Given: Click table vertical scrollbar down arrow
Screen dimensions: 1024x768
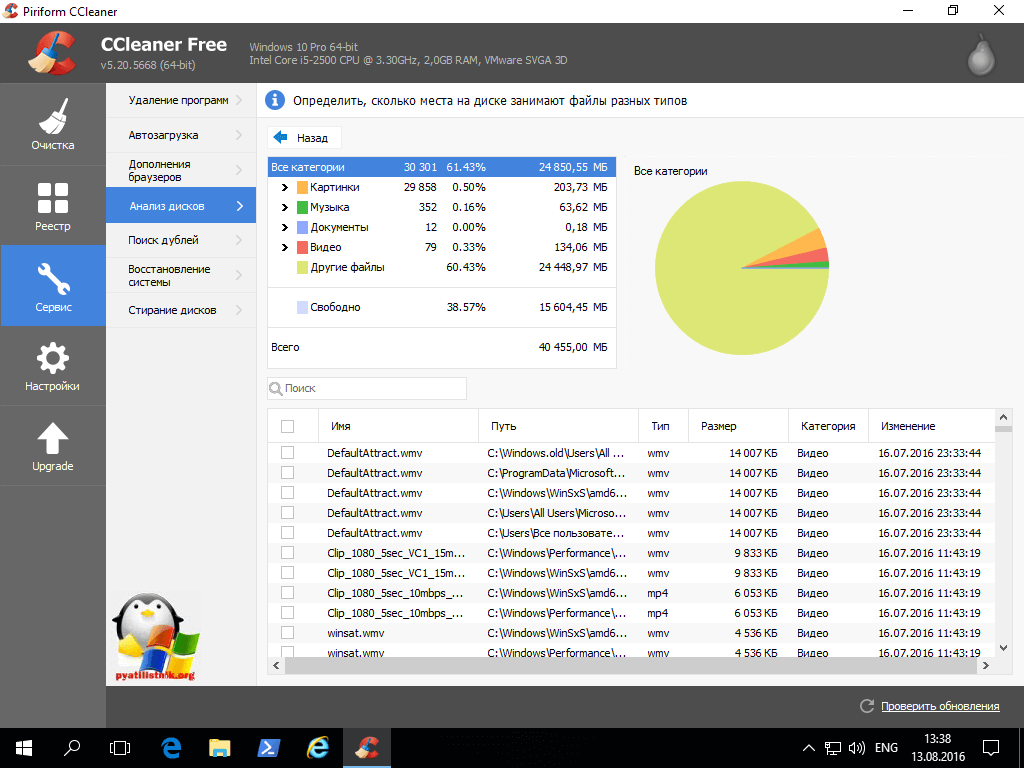Looking at the screenshot, I should [x=1004, y=648].
